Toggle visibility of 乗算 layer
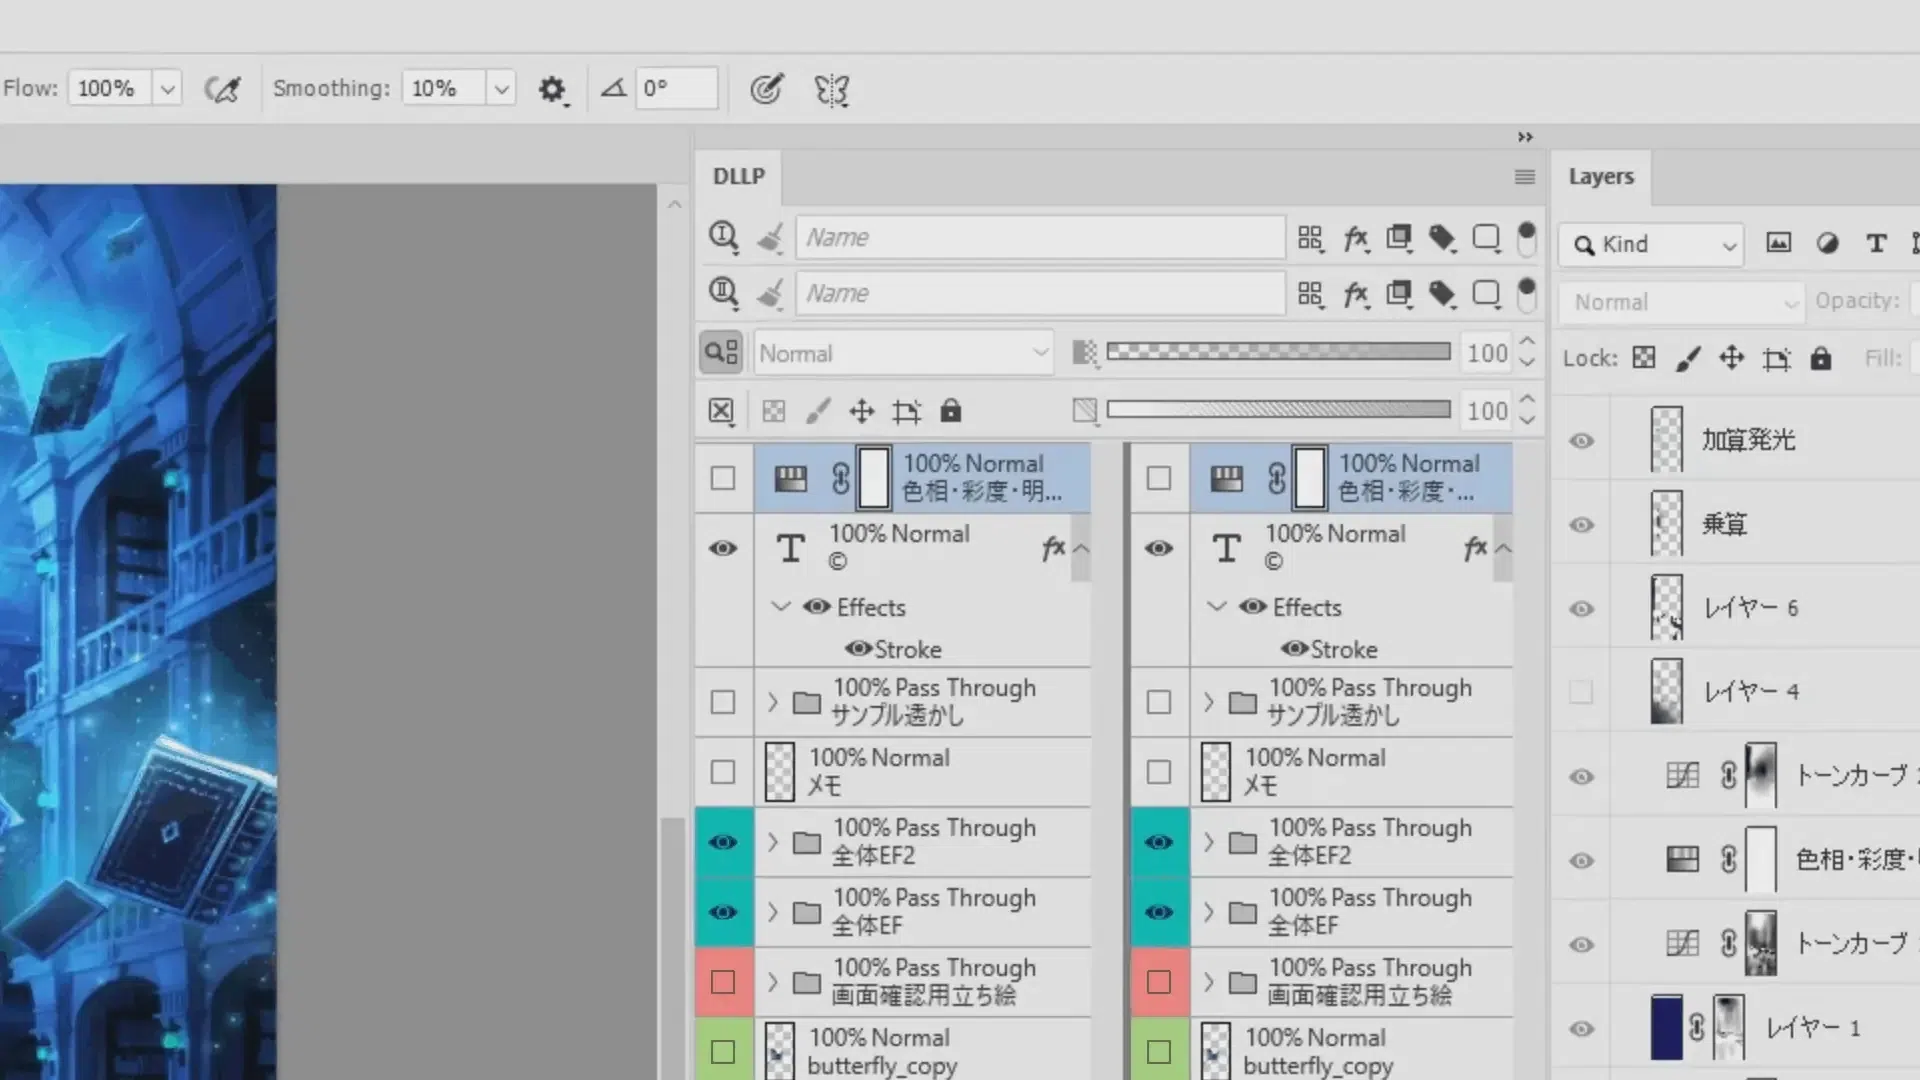This screenshot has width=1920, height=1080. [1581, 525]
